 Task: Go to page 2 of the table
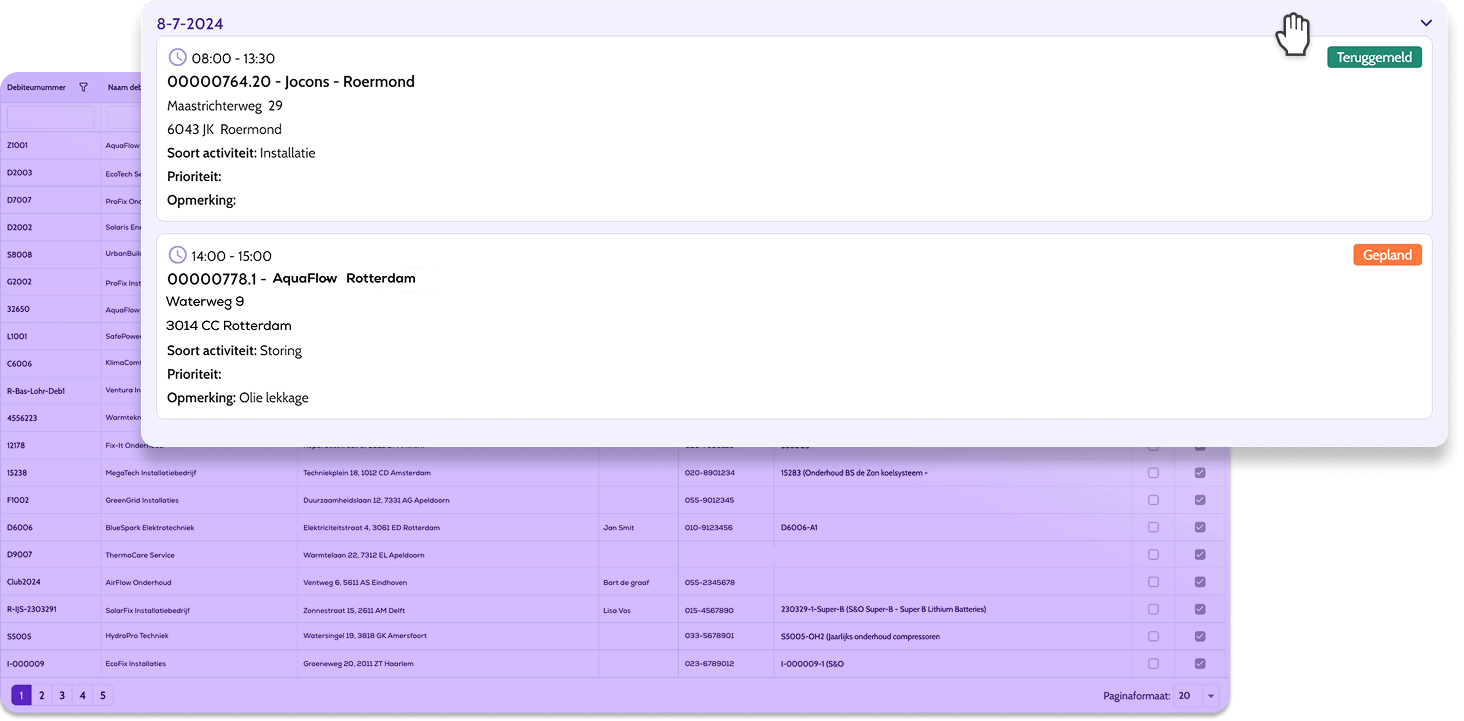[x=41, y=695]
